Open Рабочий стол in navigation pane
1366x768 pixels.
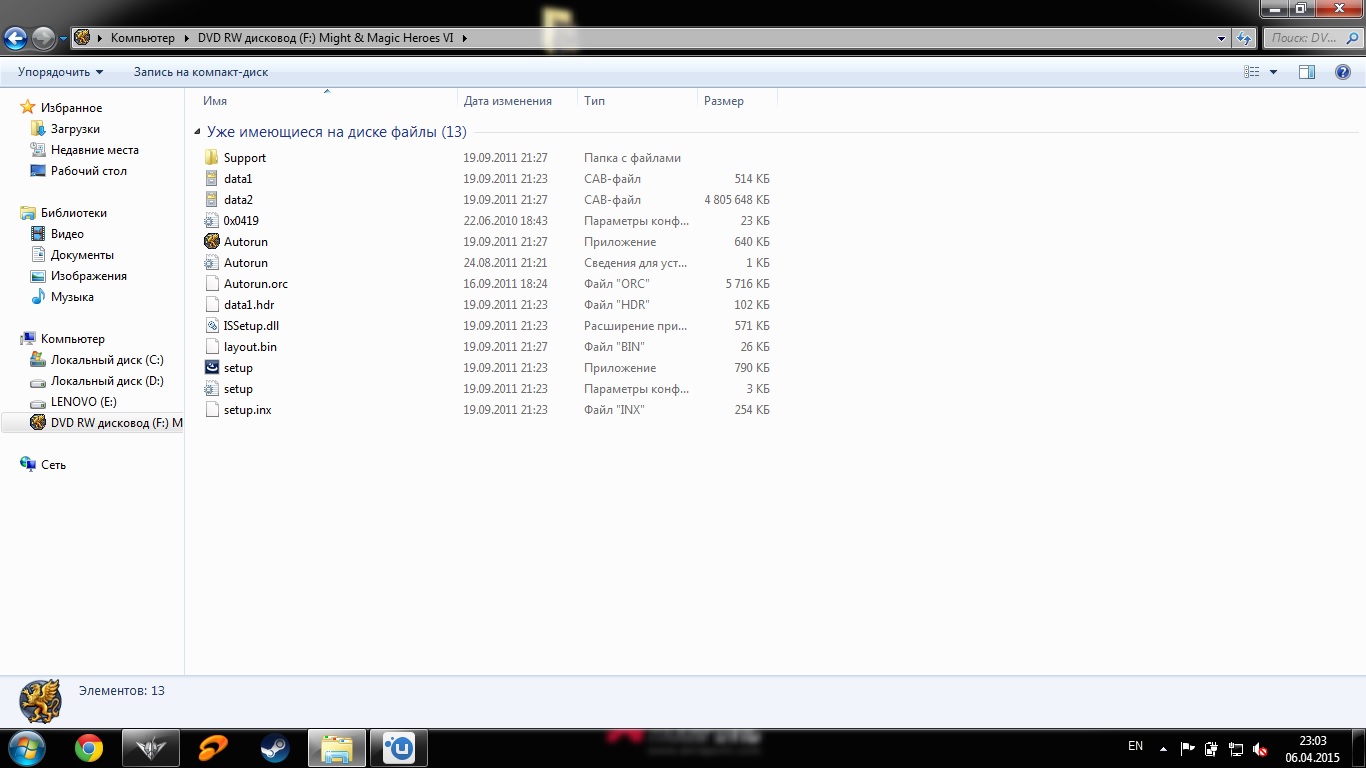89,171
